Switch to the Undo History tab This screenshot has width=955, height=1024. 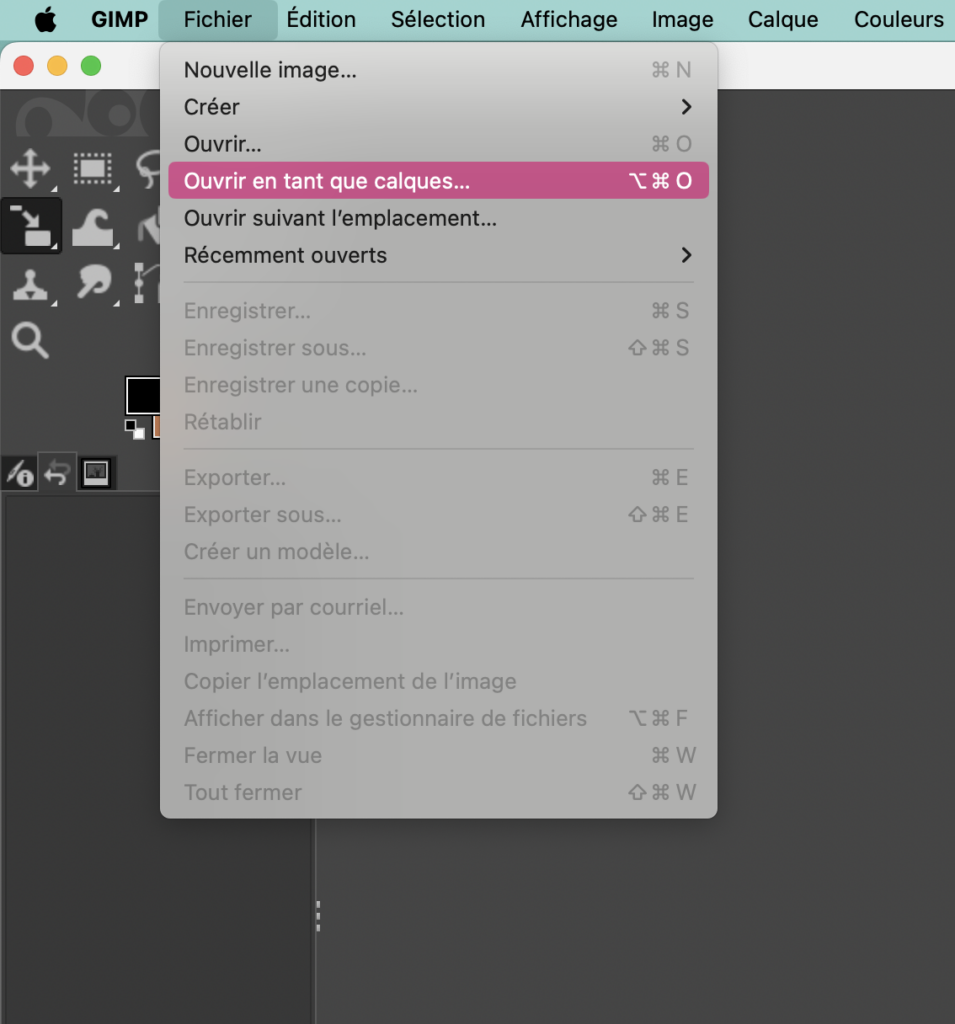57,474
